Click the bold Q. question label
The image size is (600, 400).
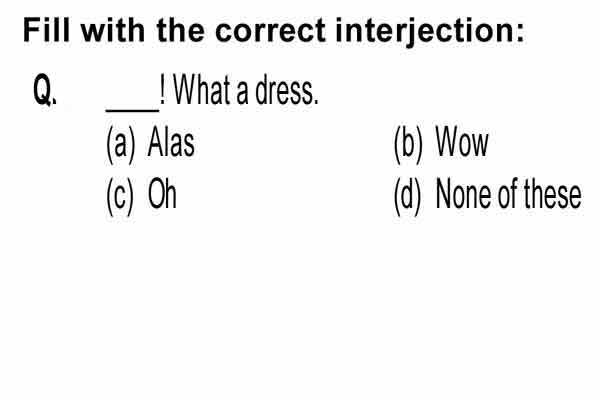pos(45,90)
